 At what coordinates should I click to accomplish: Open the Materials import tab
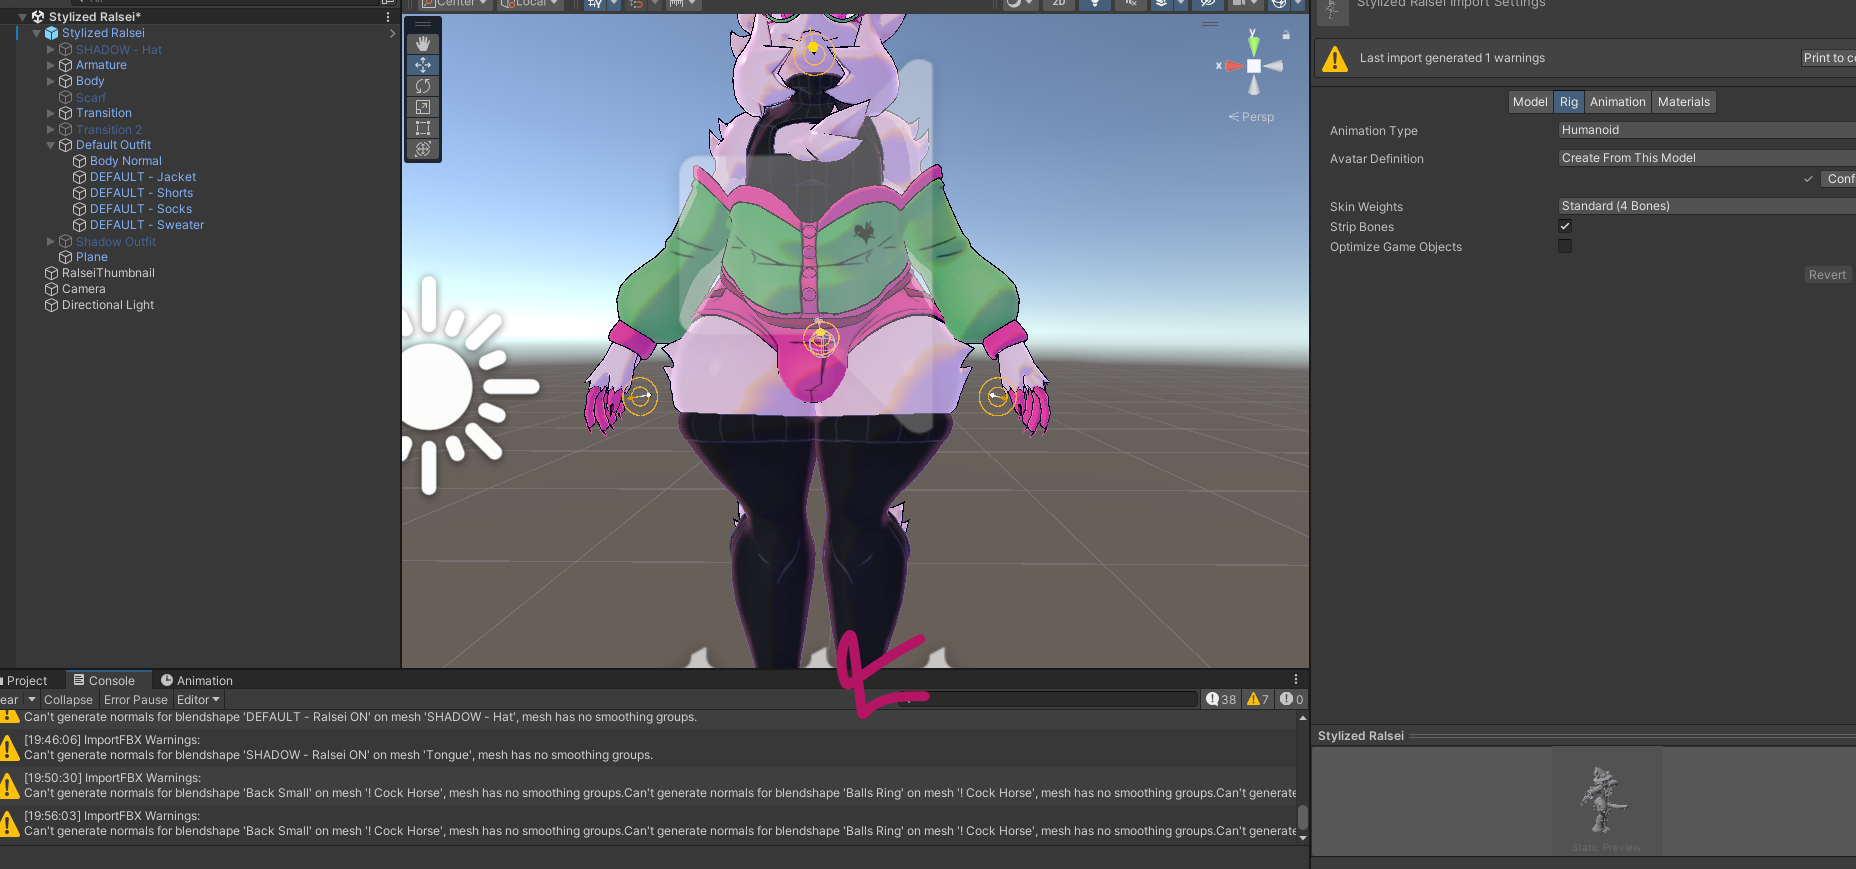click(1683, 102)
